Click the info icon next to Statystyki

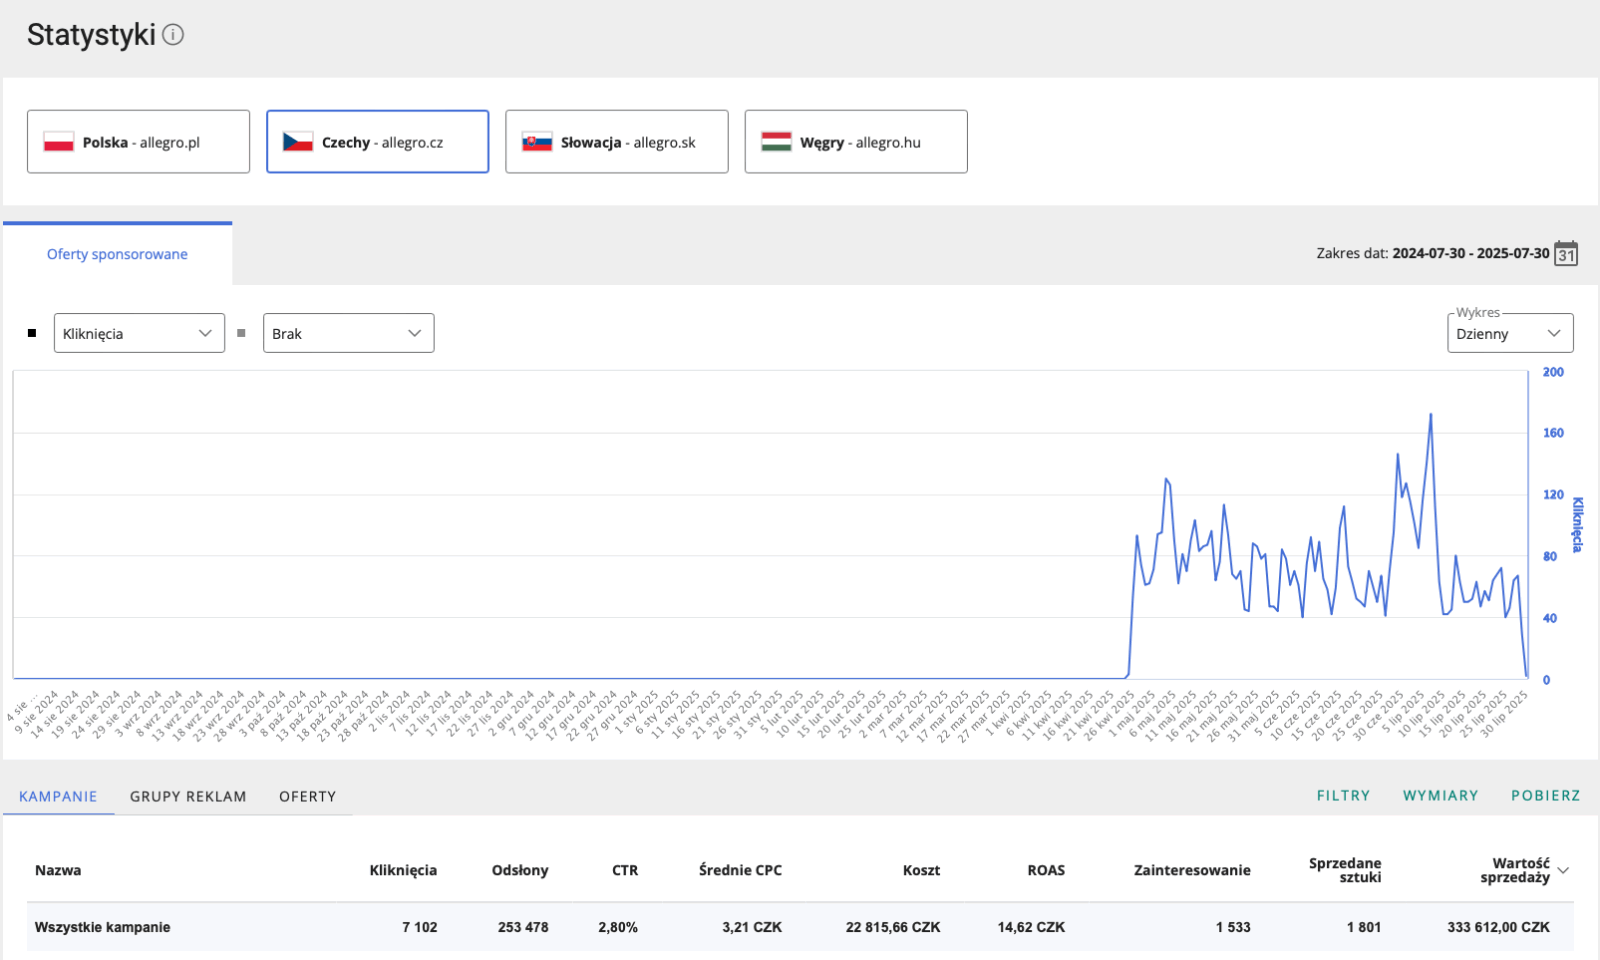point(173,35)
